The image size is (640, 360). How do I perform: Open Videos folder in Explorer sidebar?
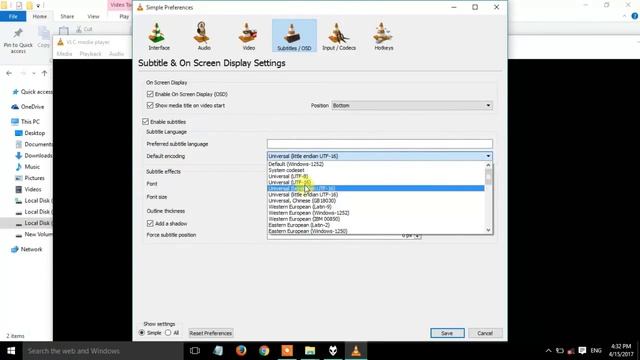point(28,189)
